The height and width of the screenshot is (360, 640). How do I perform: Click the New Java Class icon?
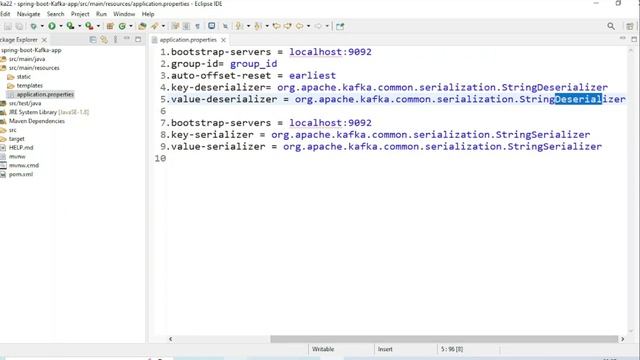click(122, 26)
